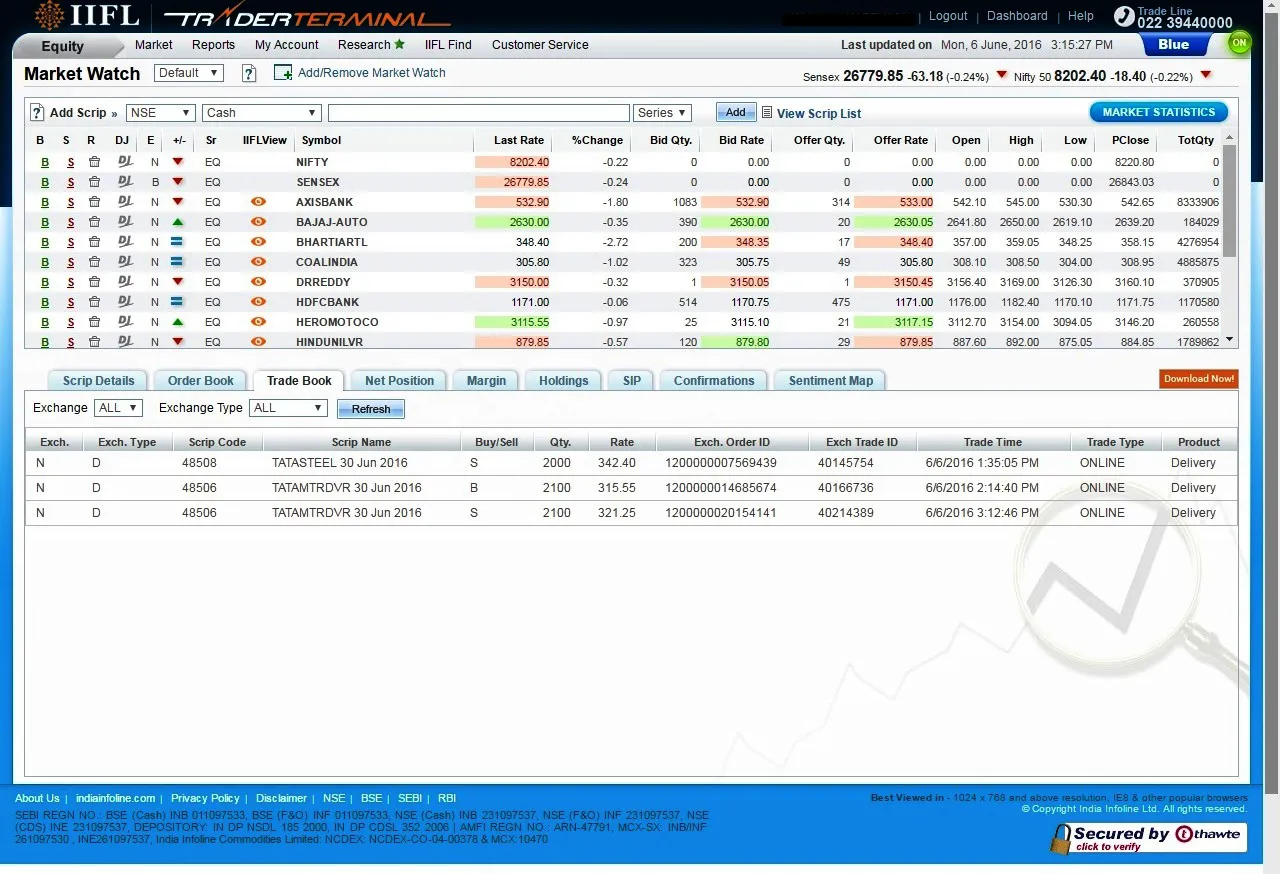This screenshot has width=1280, height=874.
Task: Click the Add/Remove Market Watch plus icon
Action: point(283,73)
